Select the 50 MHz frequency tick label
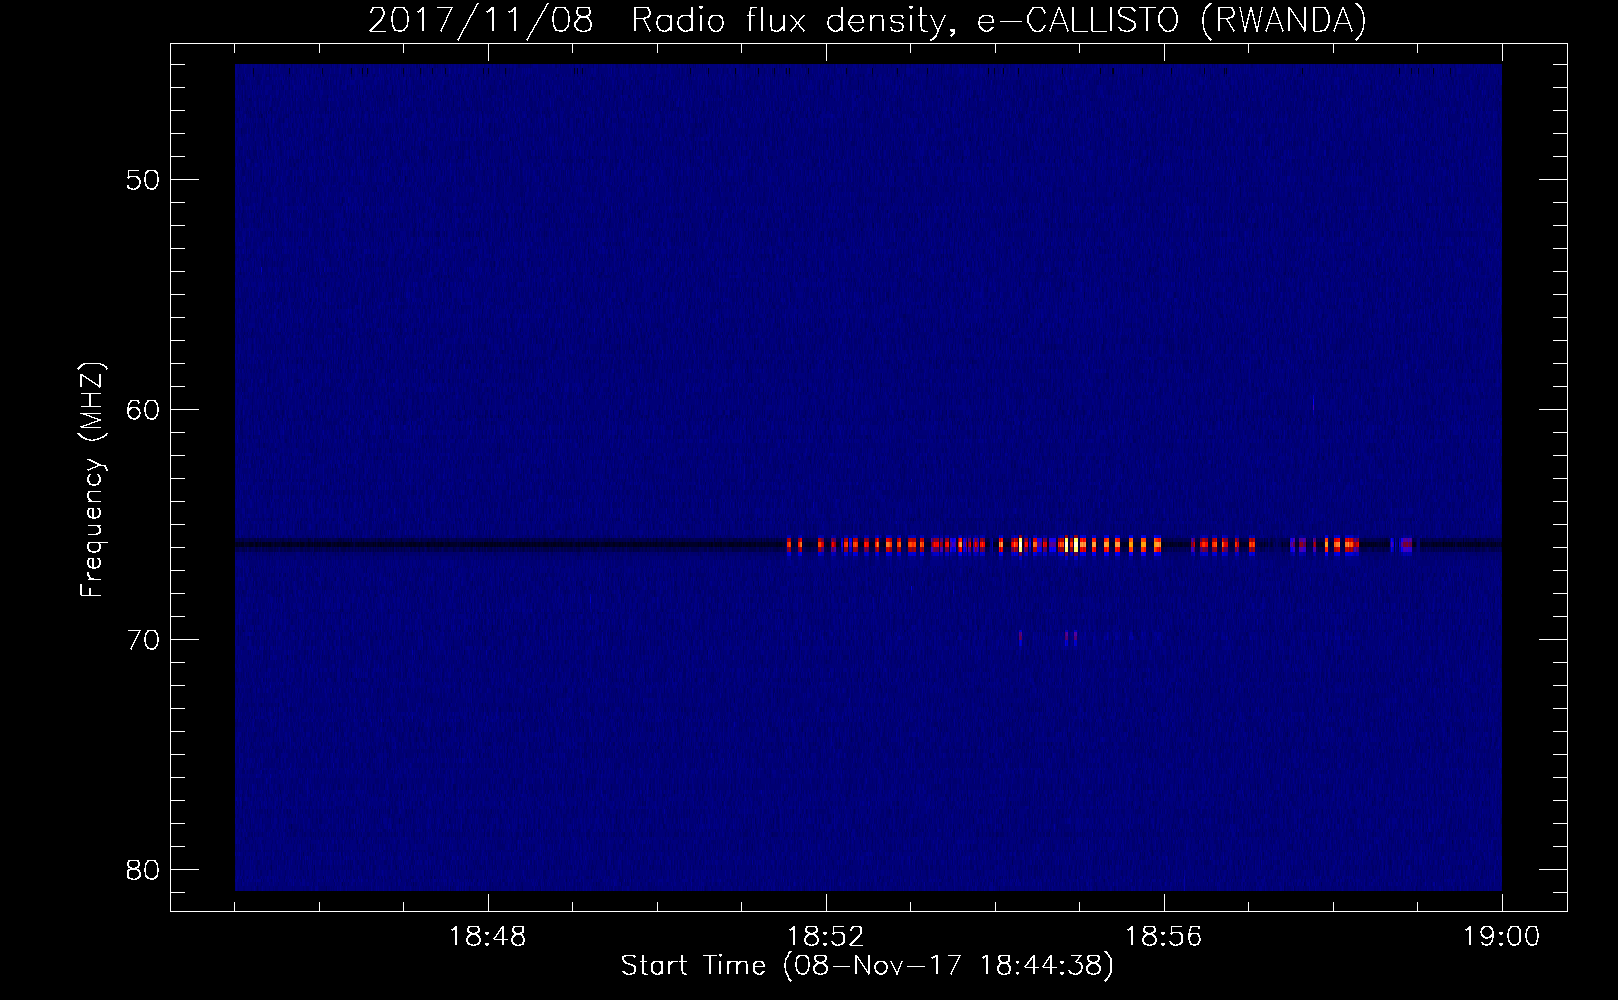Viewport: 1618px width, 1000px height. coord(144,180)
